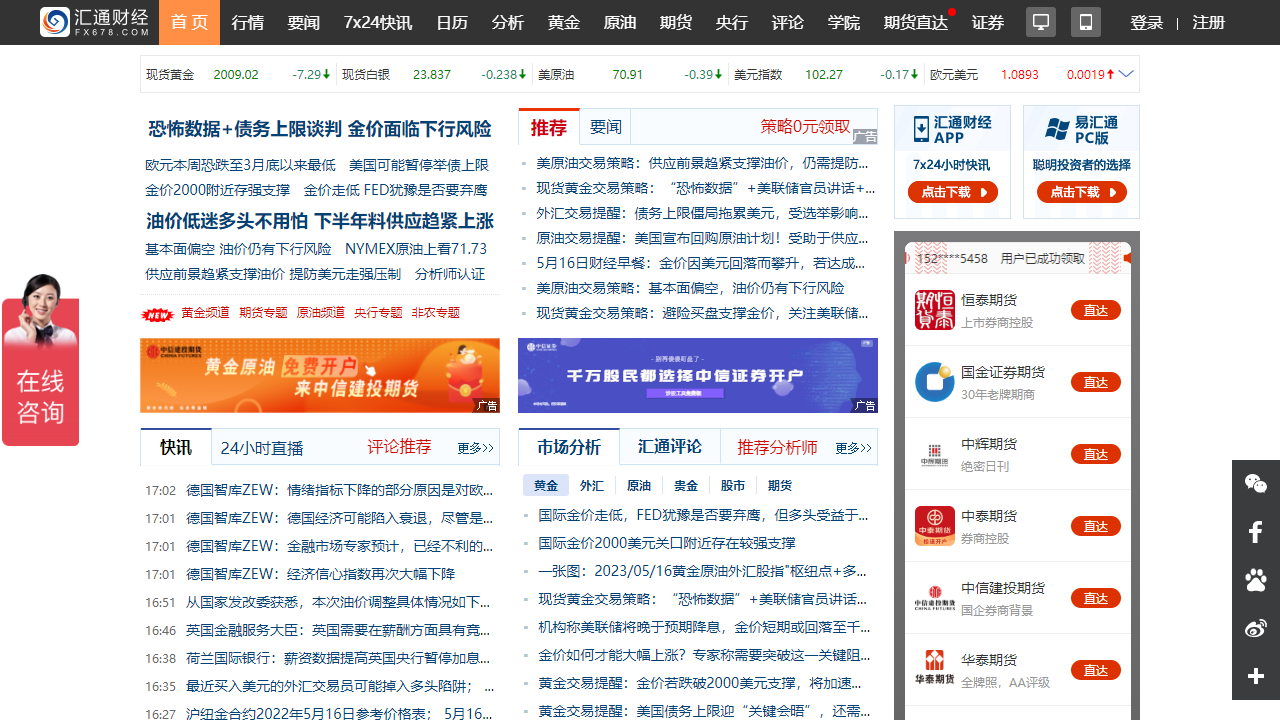1280x720 pixels.
Task: Select the 外汇 tab under 市场分析
Action: tap(590, 484)
